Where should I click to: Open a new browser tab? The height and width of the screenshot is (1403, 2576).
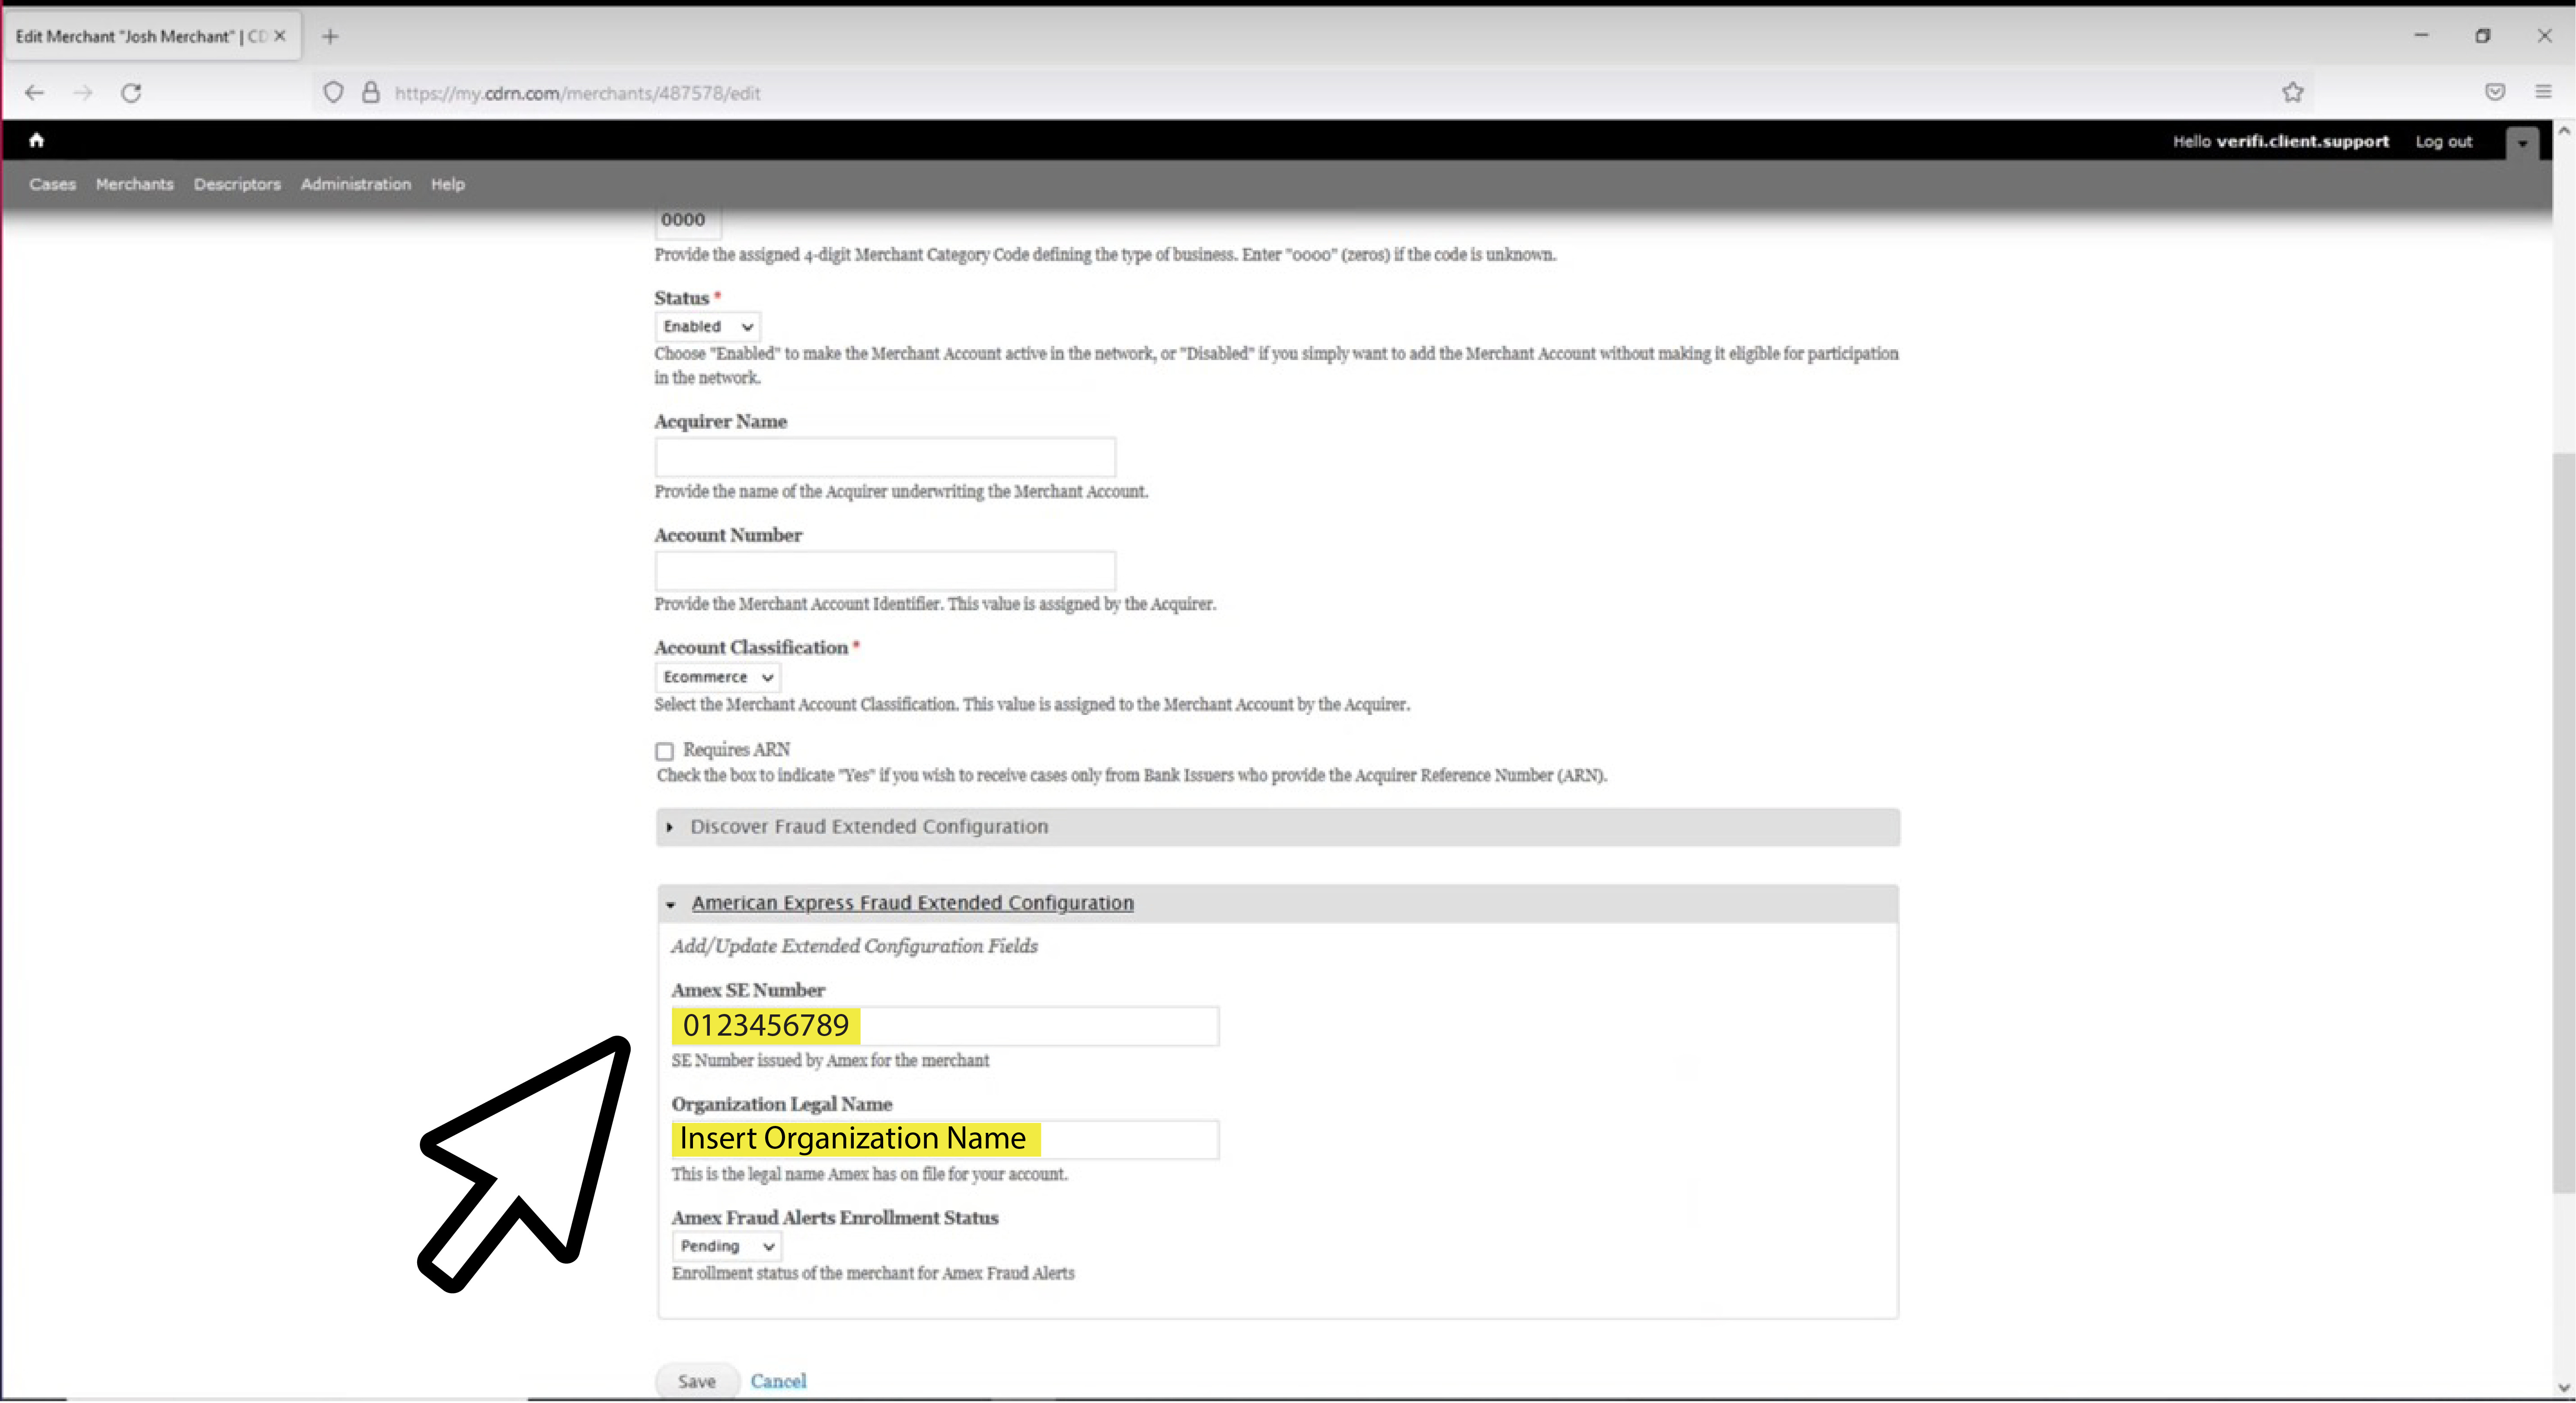330,37
